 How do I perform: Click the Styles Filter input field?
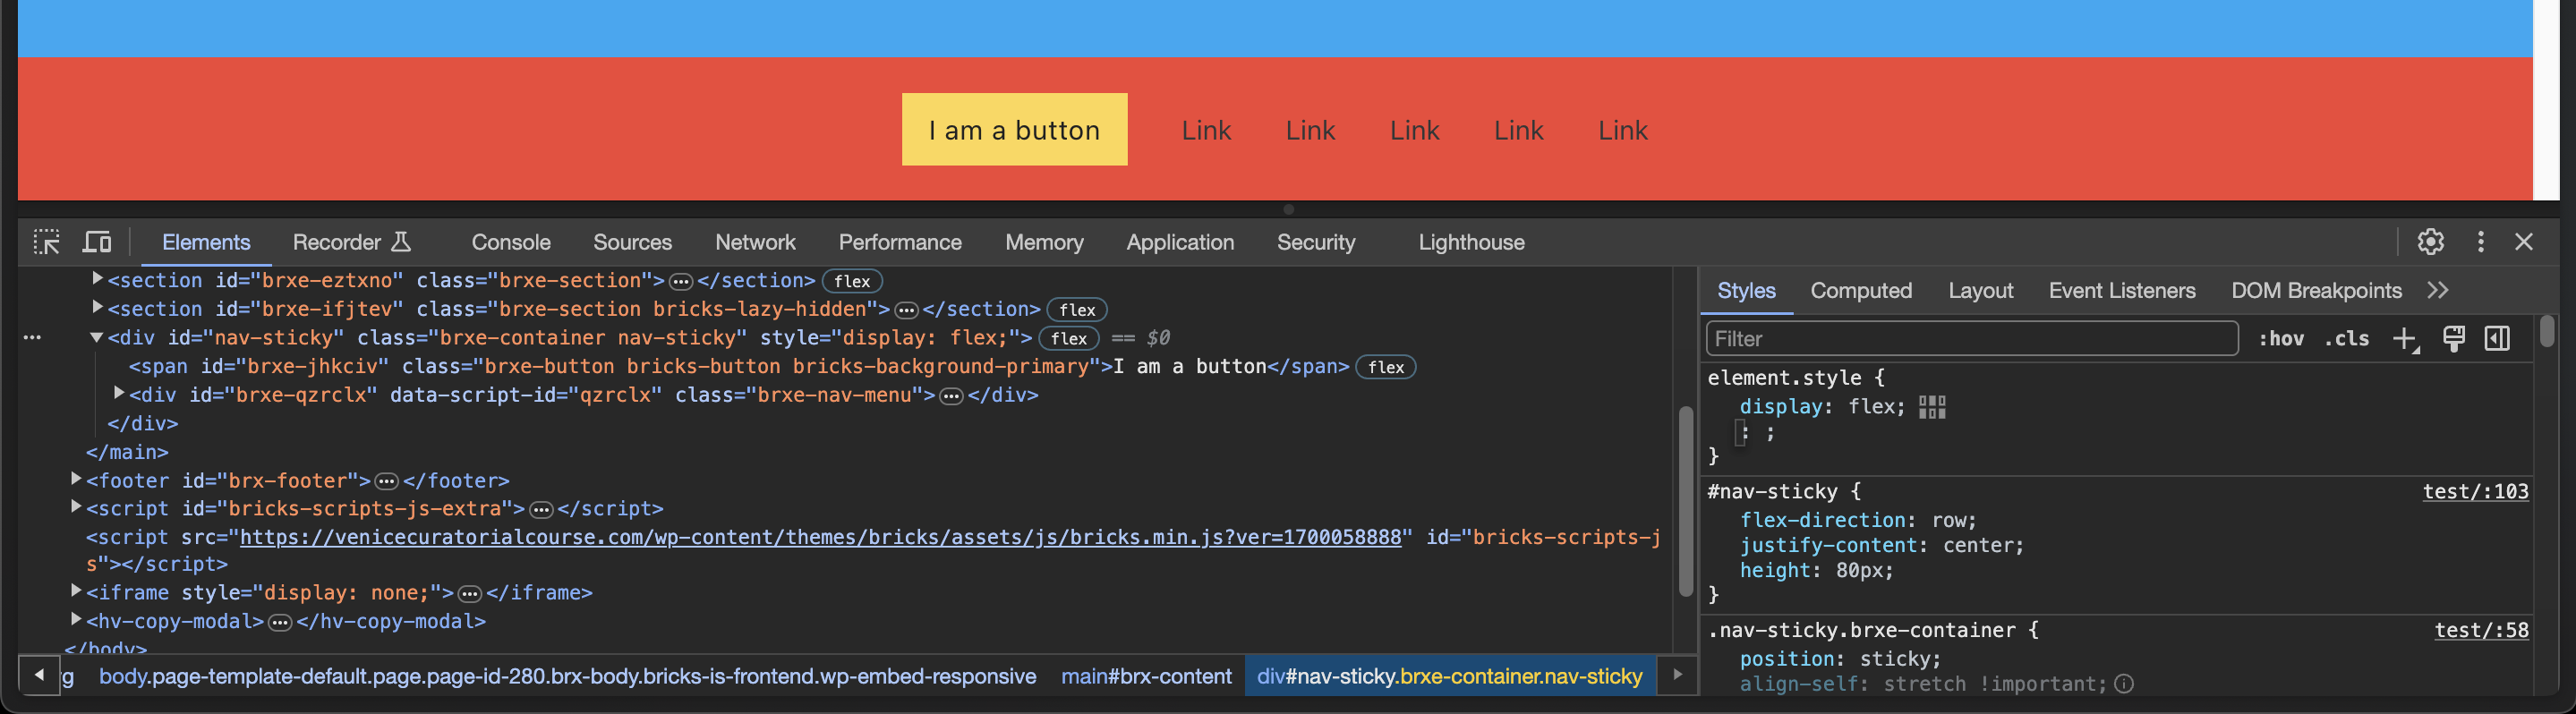1972,339
